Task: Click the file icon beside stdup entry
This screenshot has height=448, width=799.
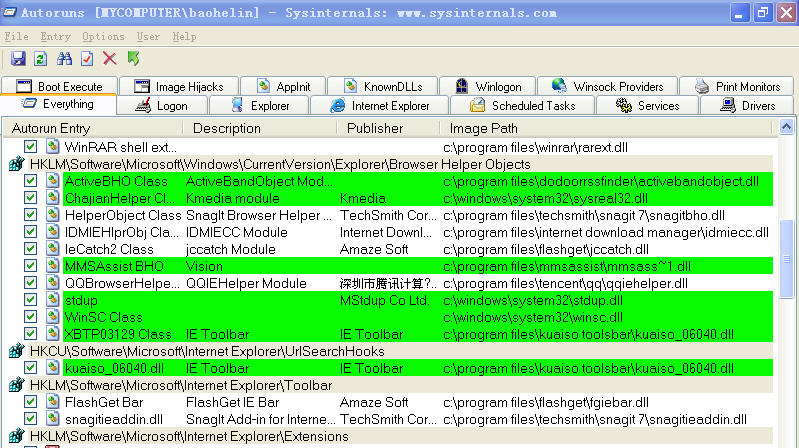Action: 52,300
